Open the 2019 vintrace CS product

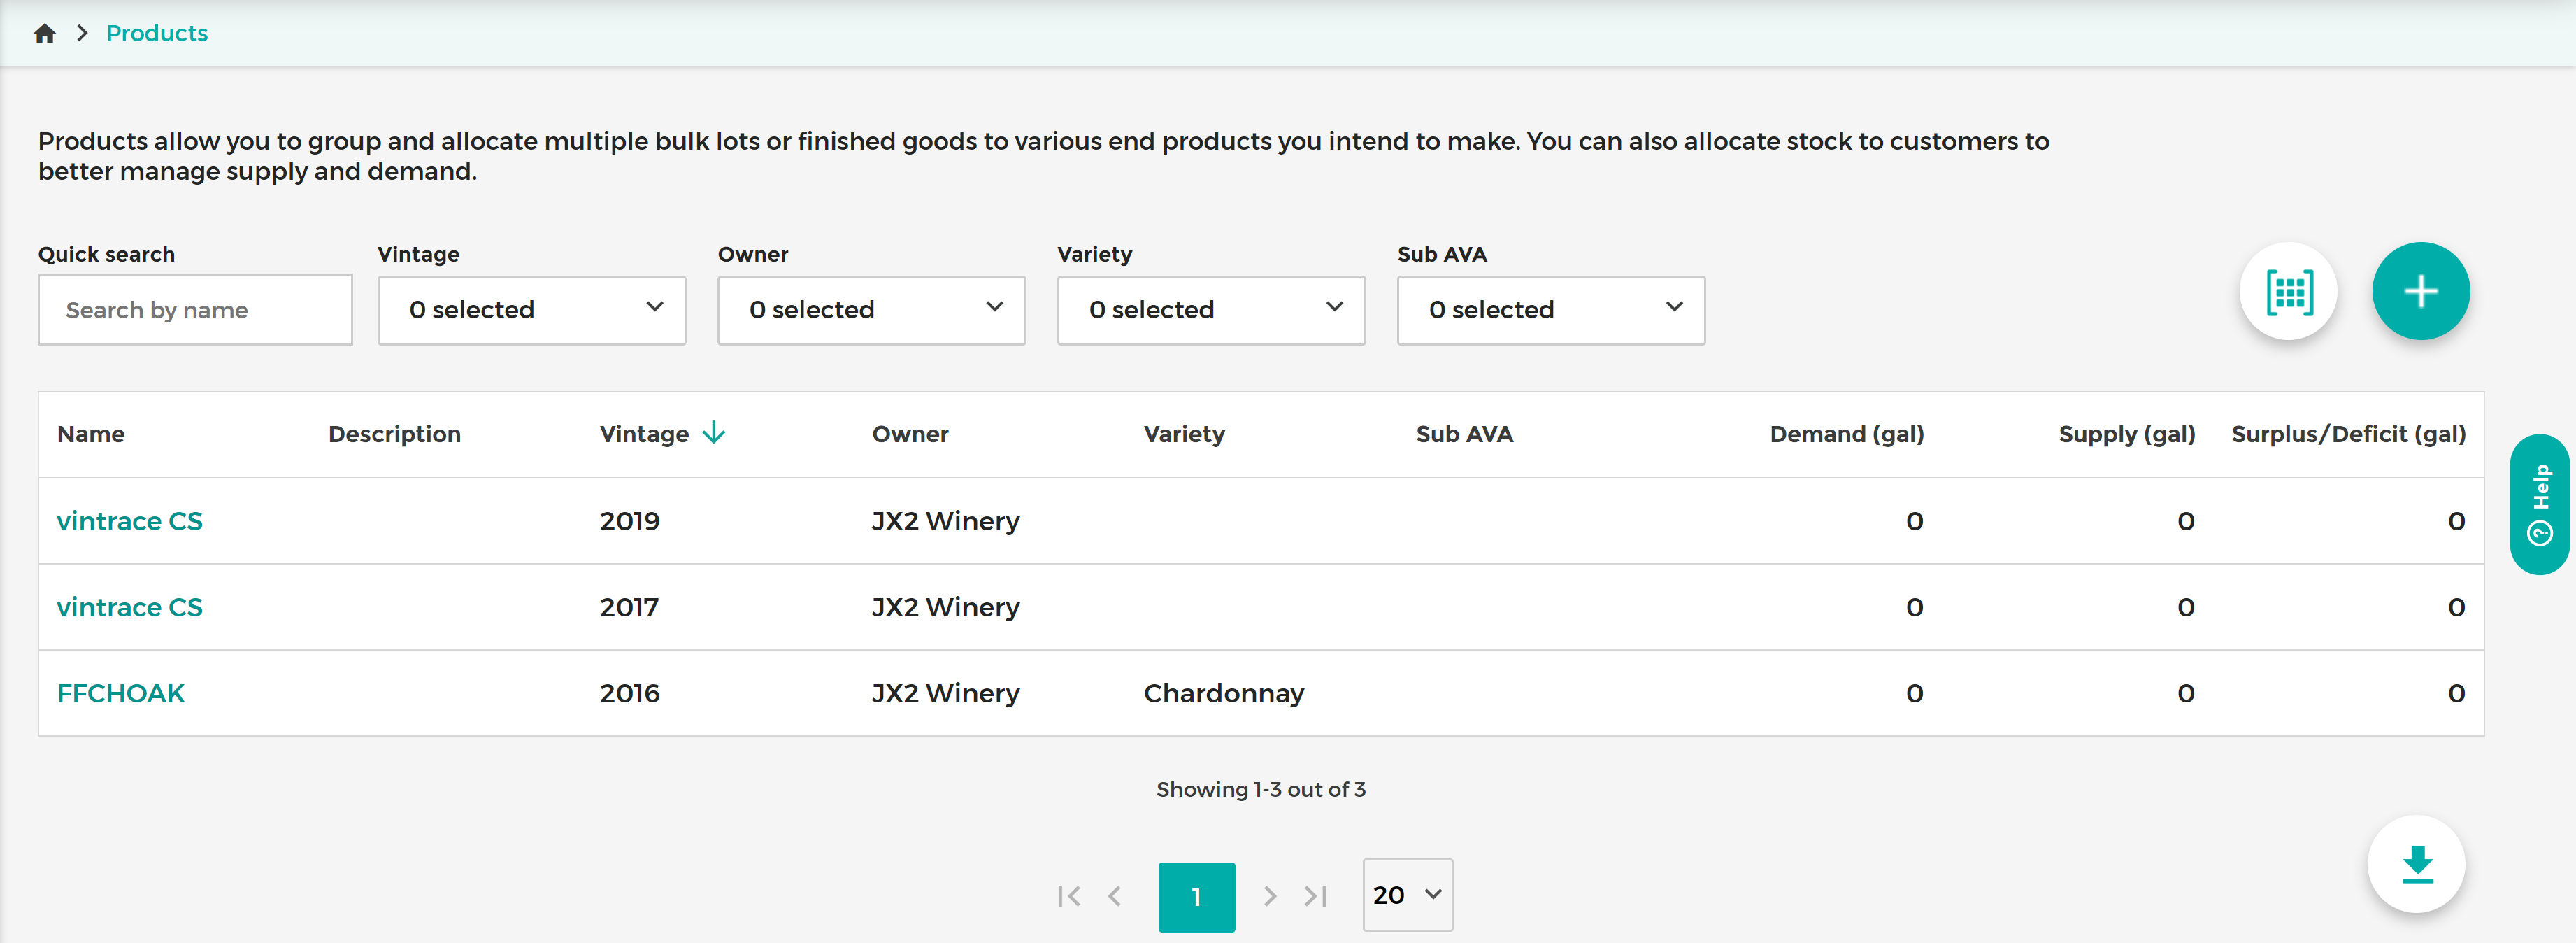tap(129, 520)
